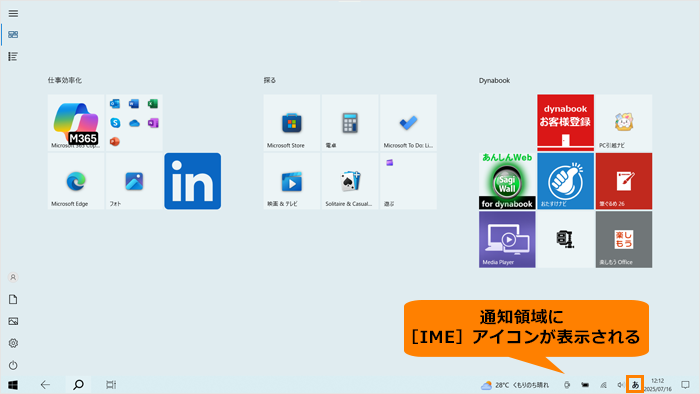Viewport: 700px width, 394px height.
Task: Open the Documents folder shortcut
Action: click(13, 299)
